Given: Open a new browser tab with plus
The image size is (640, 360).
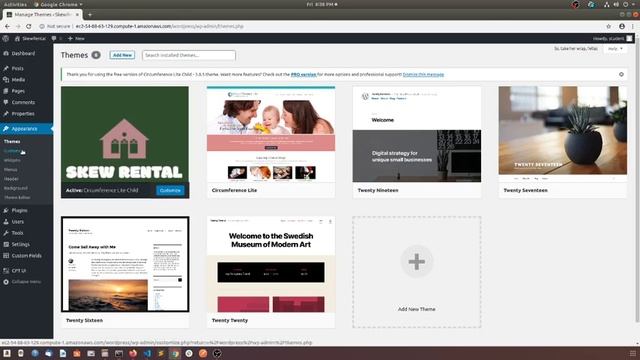Looking at the screenshot, I should pyautogui.click(x=90, y=15).
